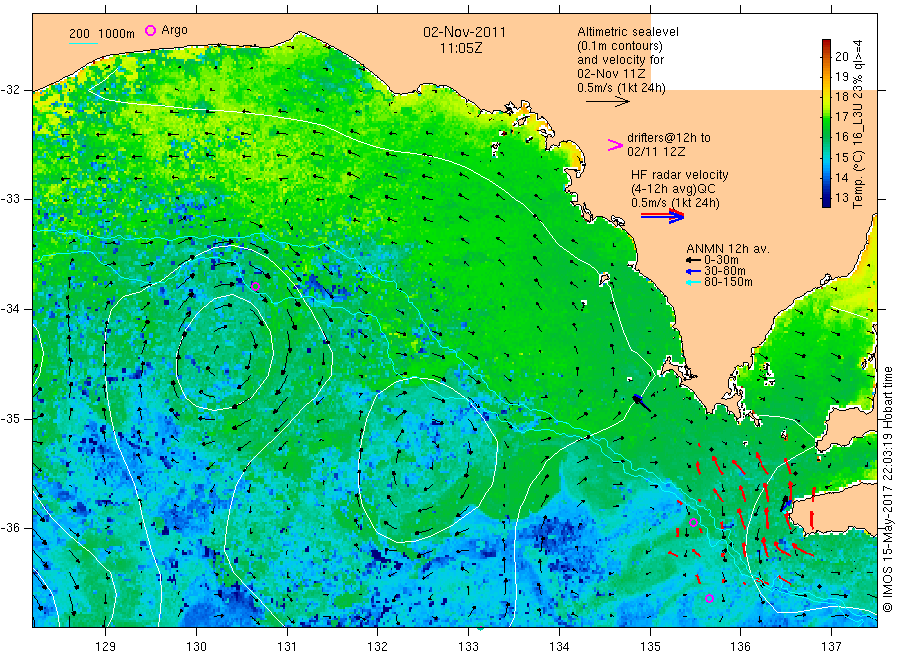Click the '0-30m' depth label
Screen dimensions: 900x660
[x=721, y=260]
